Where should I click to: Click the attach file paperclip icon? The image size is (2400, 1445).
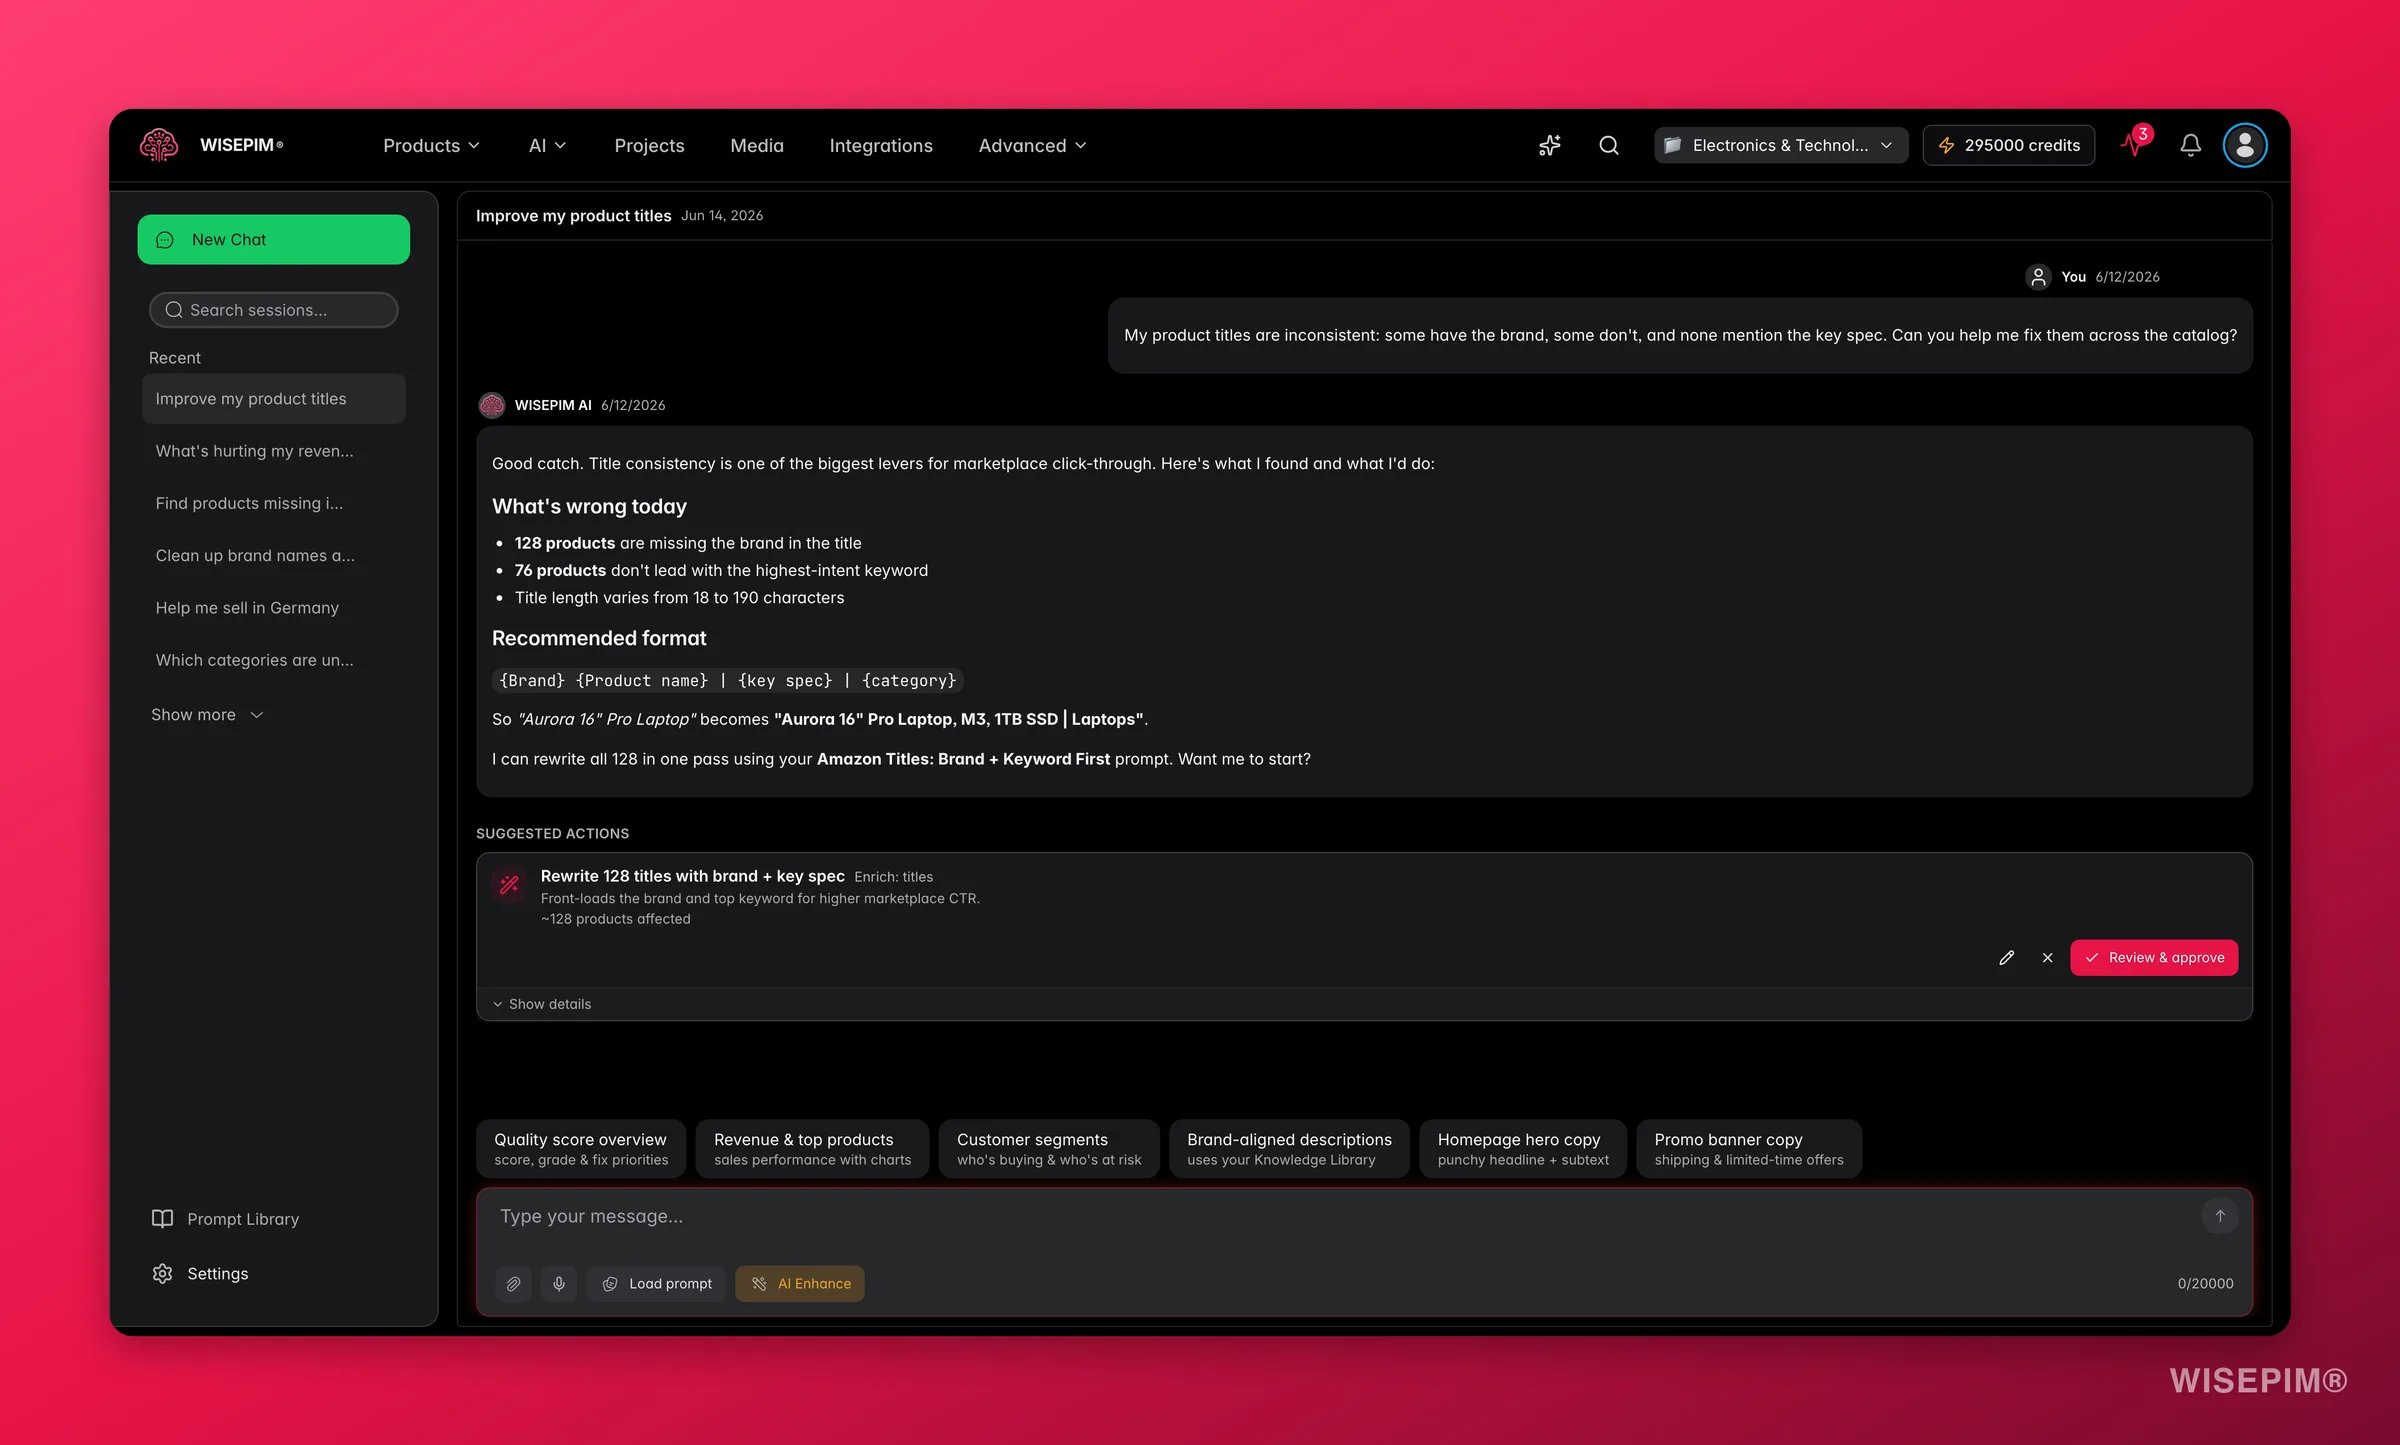coord(513,1283)
